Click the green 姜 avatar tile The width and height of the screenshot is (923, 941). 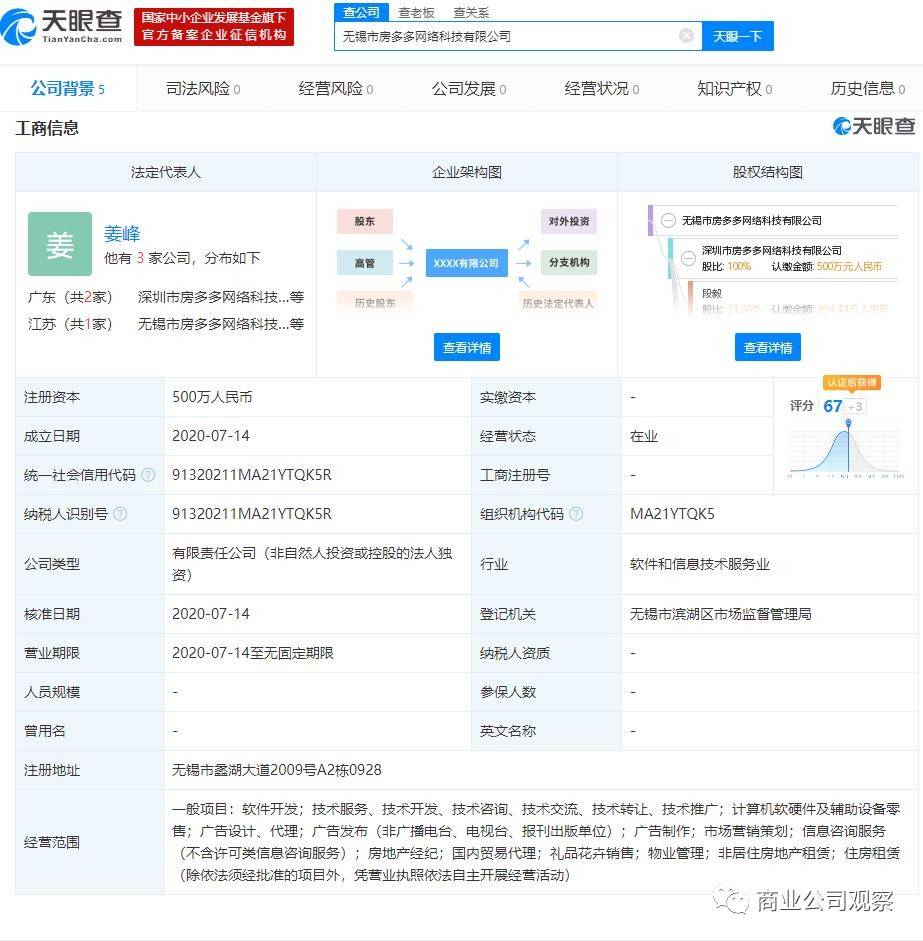coord(60,244)
